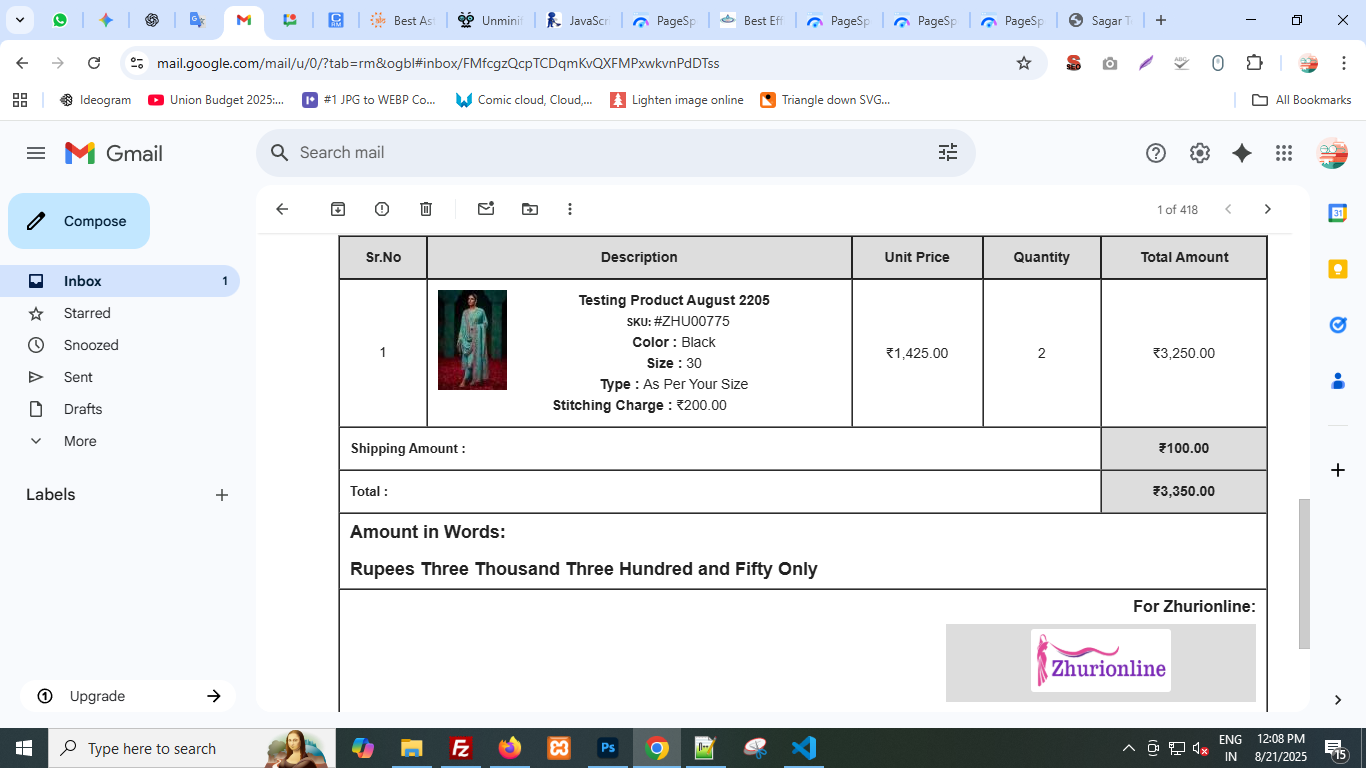Expand the More section in sidebar
The width and height of the screenshot is (1366, 768).
(80, 441)
